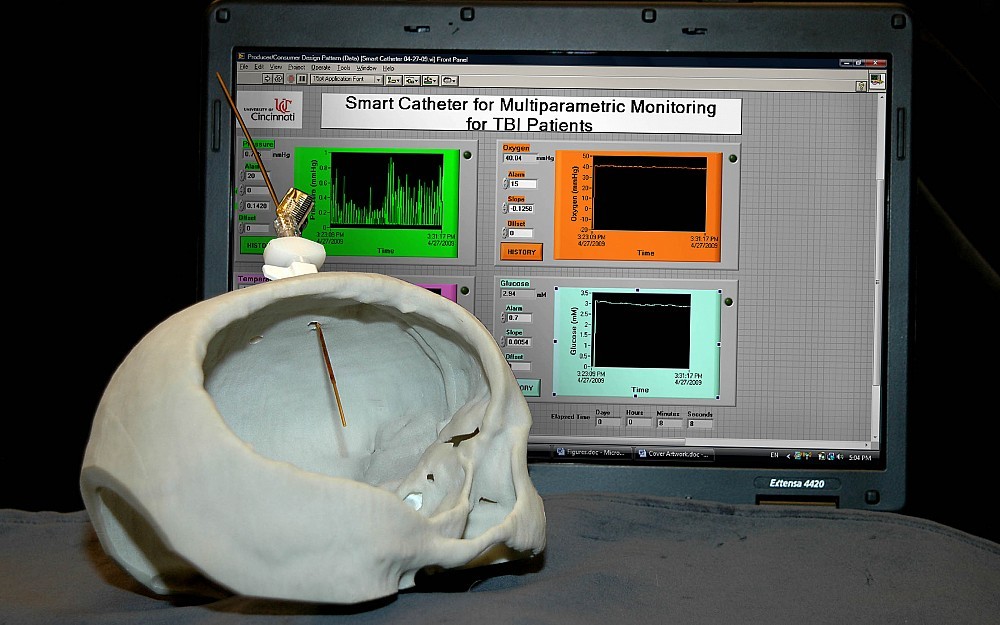Screen dimensions: 1000x625
Task: Open the Help menu
Action: (388, 68)
